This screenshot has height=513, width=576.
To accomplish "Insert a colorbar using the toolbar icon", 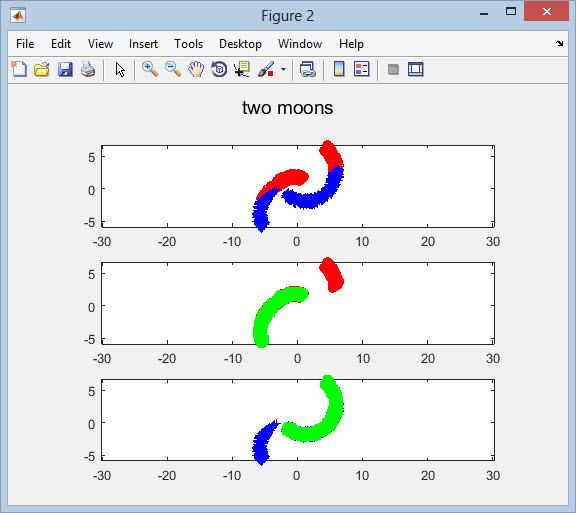I will click(x=339, y=69).
